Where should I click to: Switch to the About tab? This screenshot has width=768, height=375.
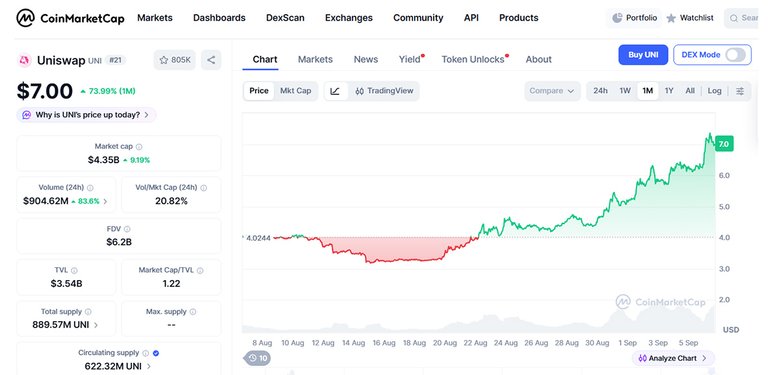[x=539, y=60]
